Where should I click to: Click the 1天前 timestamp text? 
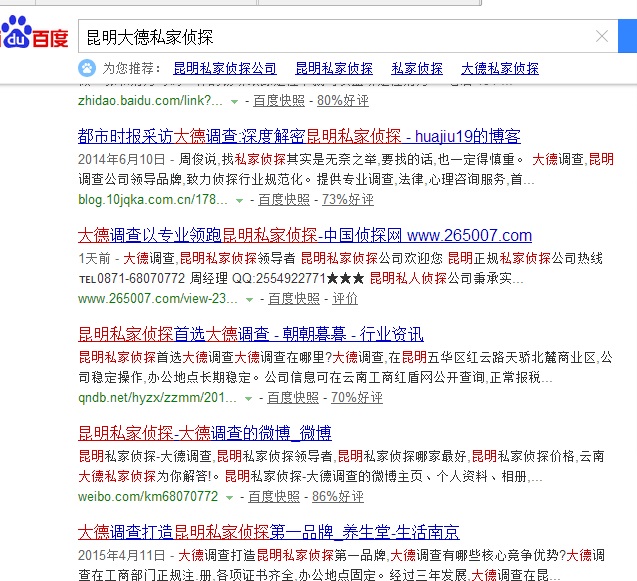pyautogui.click(x=94, y=258)
